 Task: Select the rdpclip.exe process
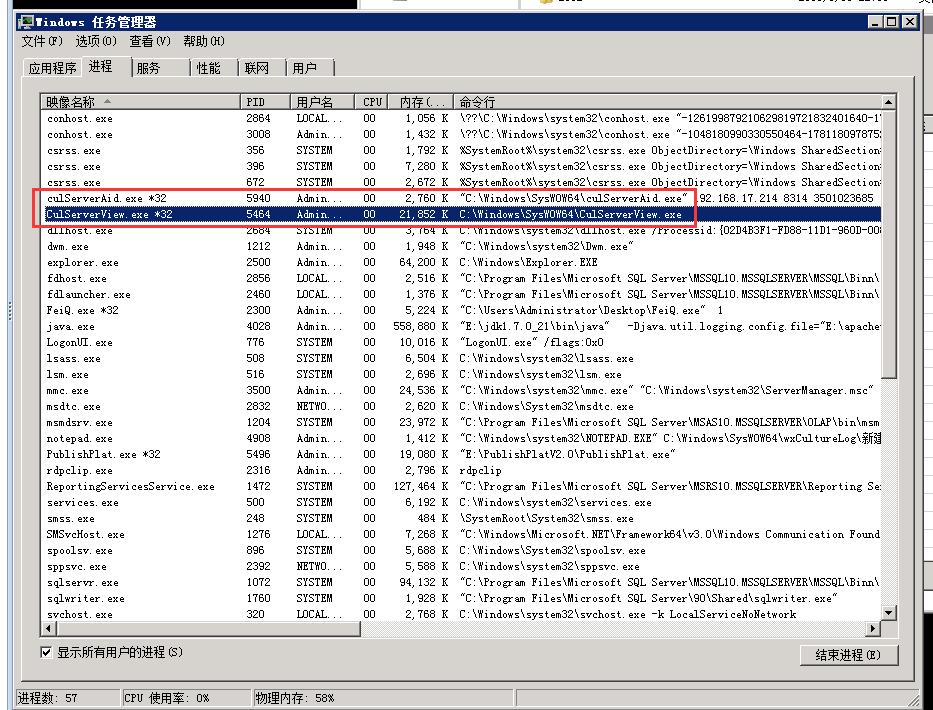[461, 471]
